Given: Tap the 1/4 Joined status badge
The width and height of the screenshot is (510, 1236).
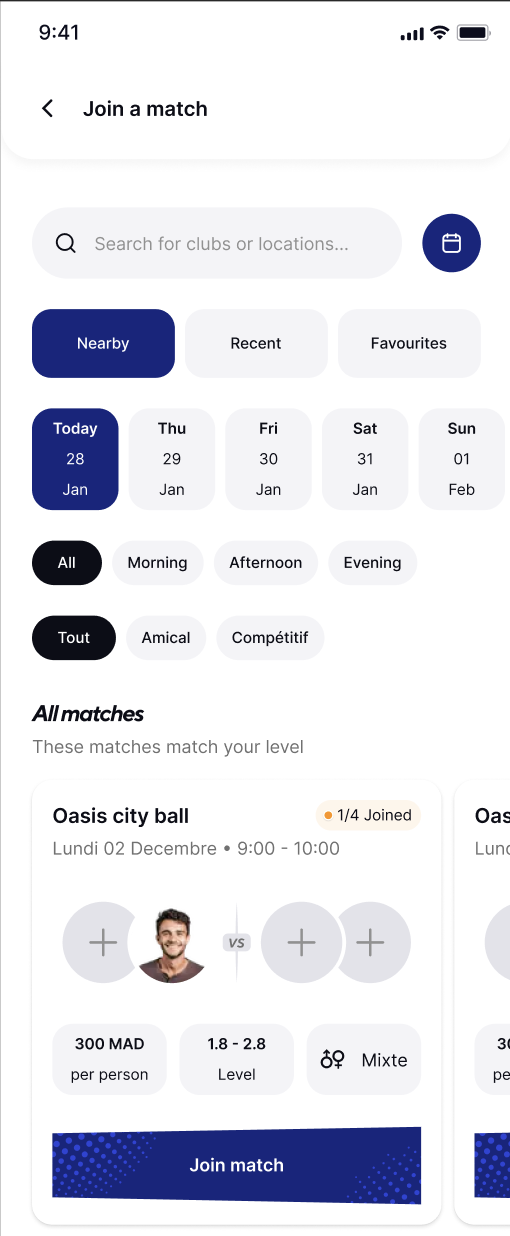Looking at the screenshot, I should (x=367, y=815).
